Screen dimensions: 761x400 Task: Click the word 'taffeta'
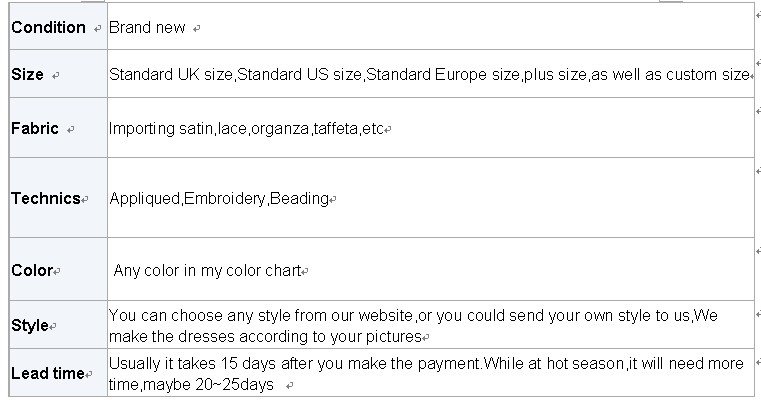pyautogui.click(x=335, y=129)
